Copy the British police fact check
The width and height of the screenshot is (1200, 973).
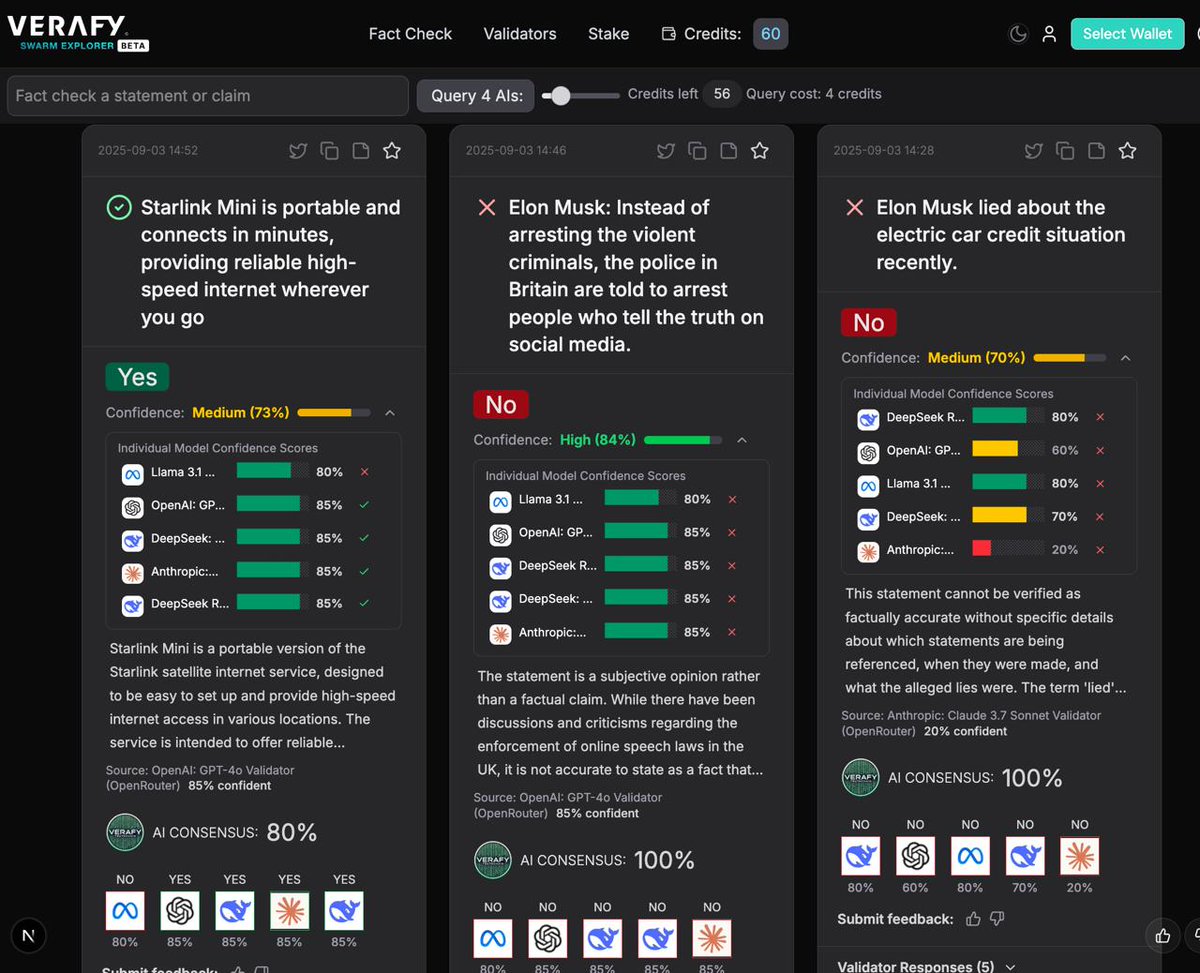coord(697,151)
